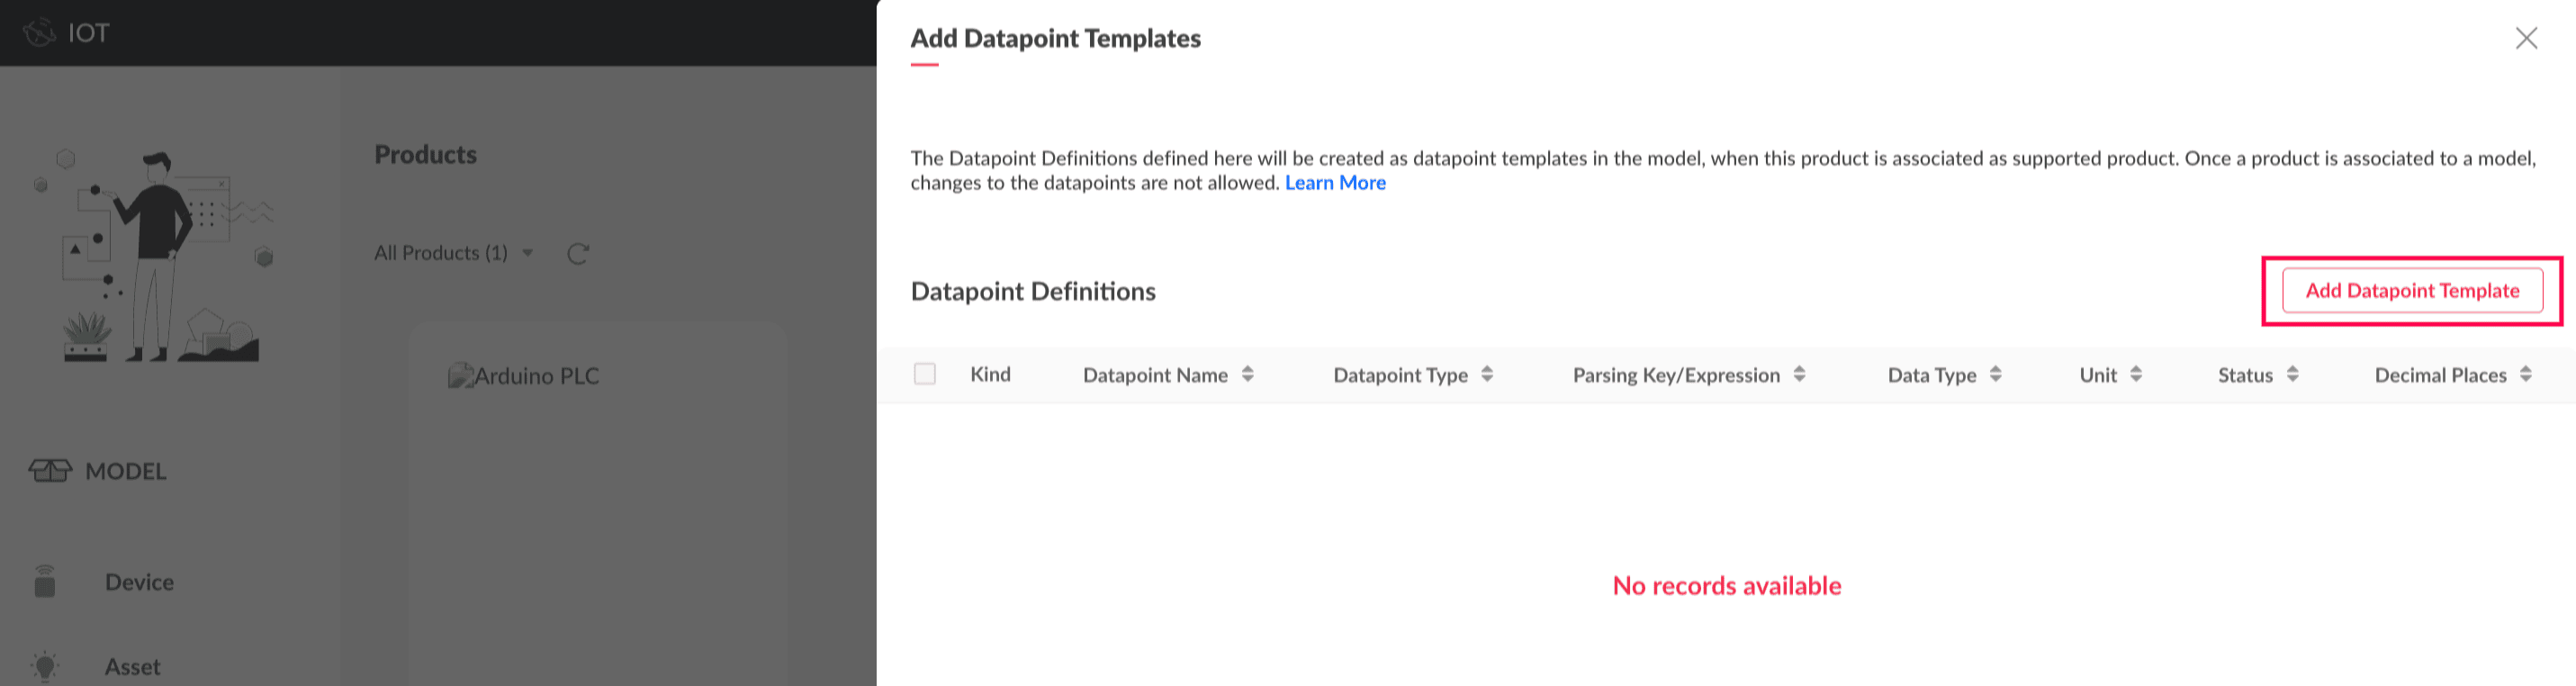Sort by Parsing Key/Expression arrows

click(x=1799, y=374)
